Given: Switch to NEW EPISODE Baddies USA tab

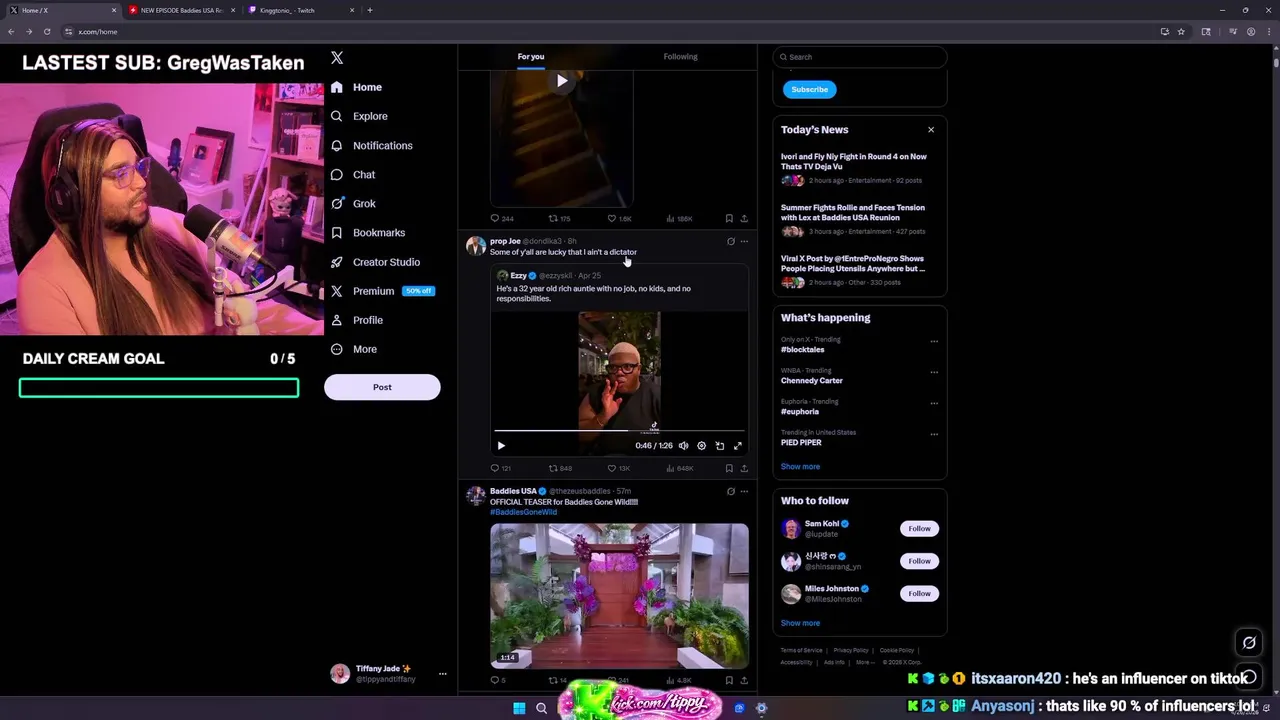Looking at the screenshot, I should [180, 10].
